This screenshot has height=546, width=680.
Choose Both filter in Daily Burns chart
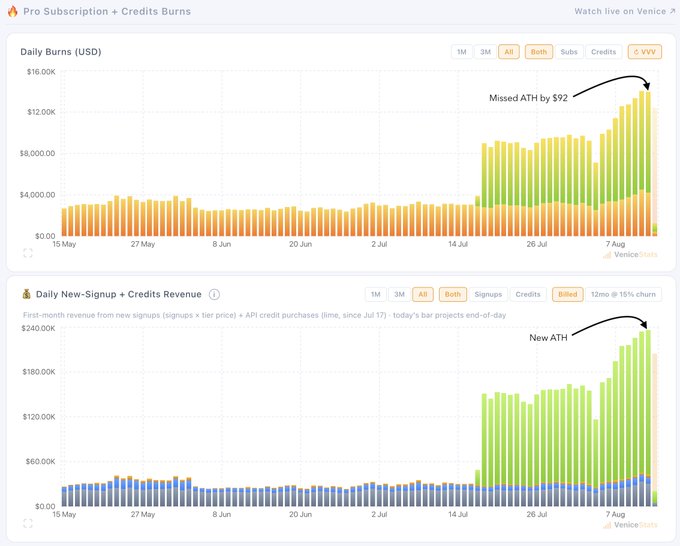(539, 52)
